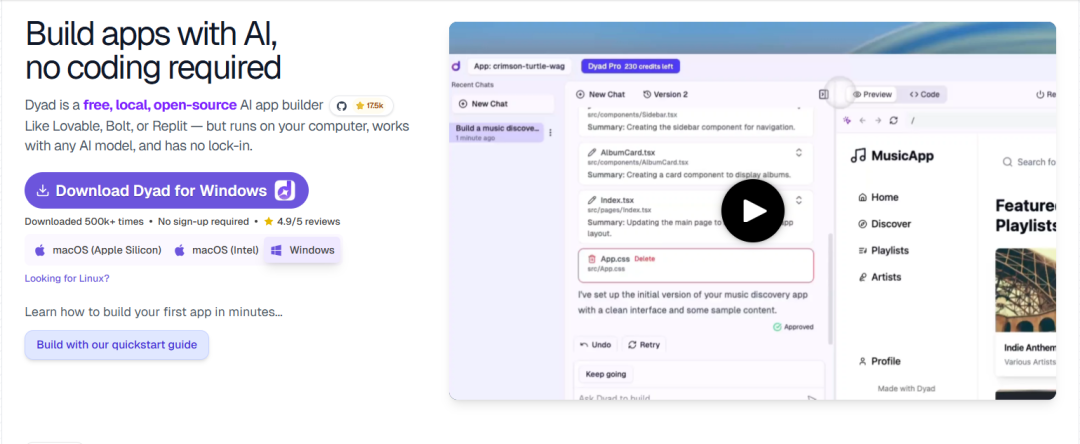Open Profile in the MusicApp sidebar
The image size is (1080, 444).
(879, 361)
